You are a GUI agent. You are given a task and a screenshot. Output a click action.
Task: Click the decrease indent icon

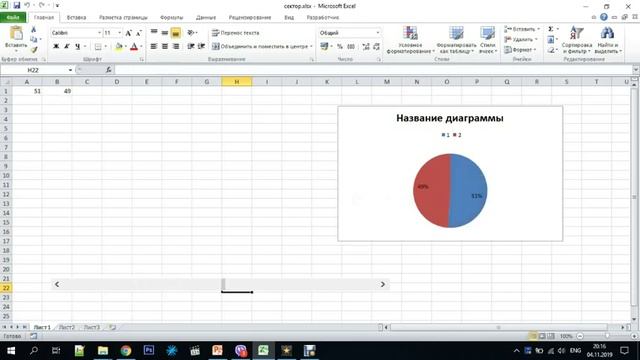191,47
